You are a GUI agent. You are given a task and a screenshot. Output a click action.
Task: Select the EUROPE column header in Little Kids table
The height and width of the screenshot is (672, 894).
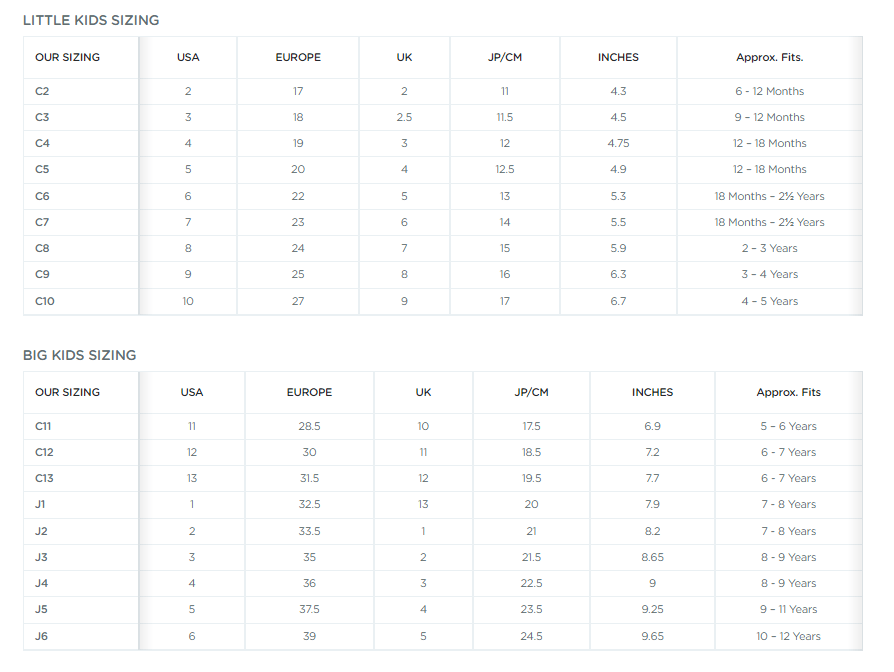click(x=298, y=57)
